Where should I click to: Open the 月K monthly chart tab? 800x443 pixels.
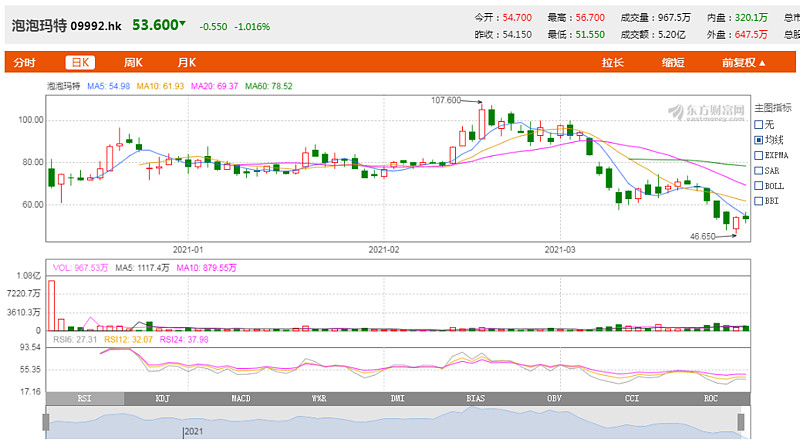pyautogui.click(x=187, y=62)
